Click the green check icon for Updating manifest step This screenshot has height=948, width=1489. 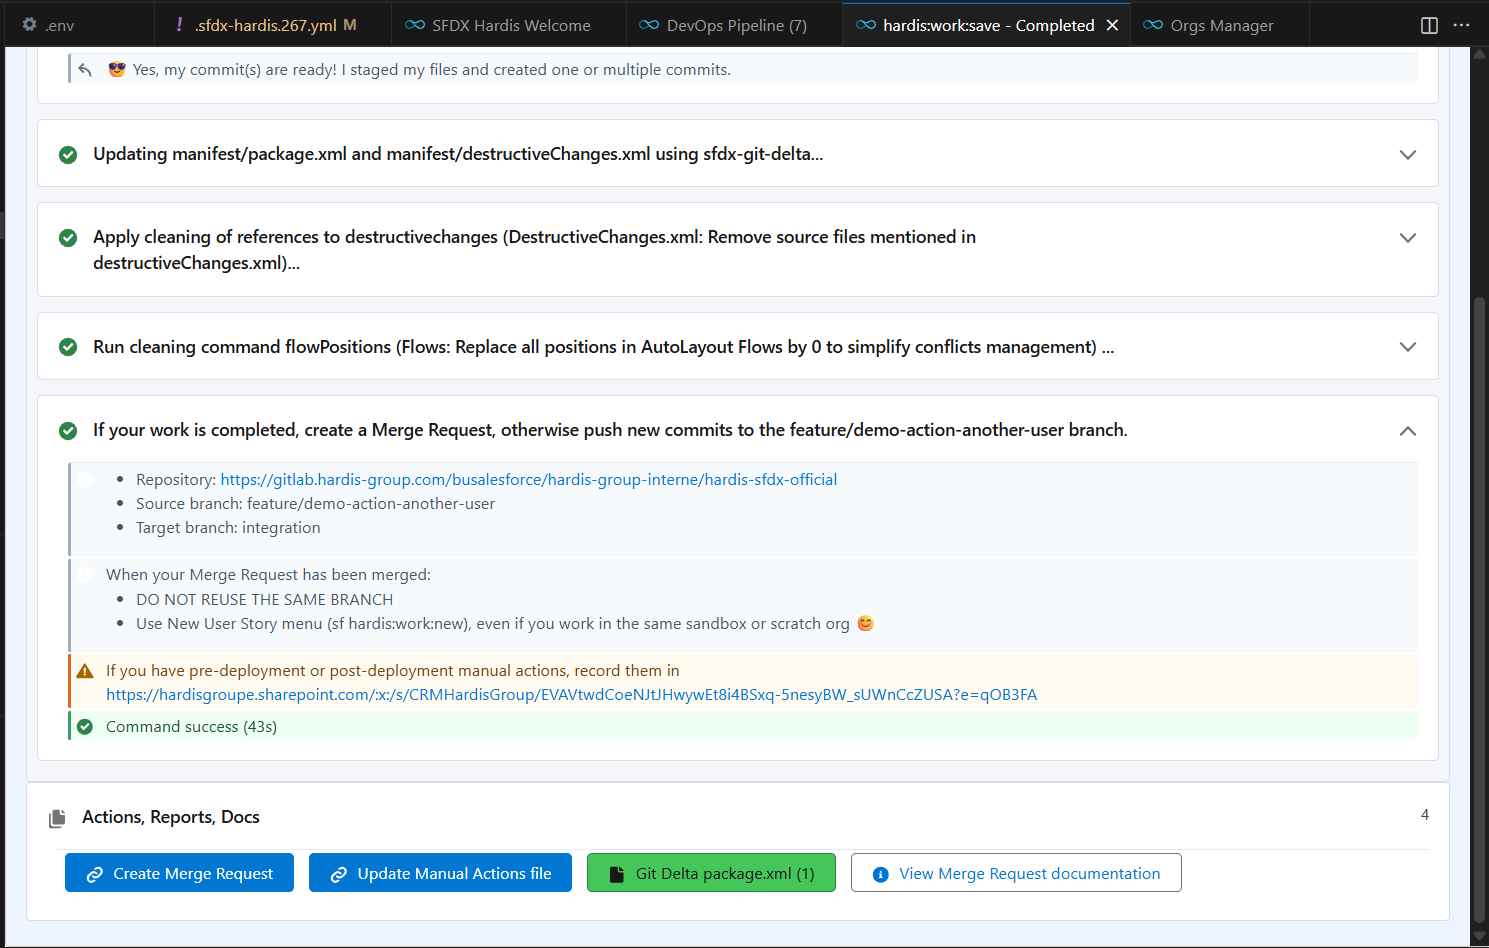click(x=68, y=155)
